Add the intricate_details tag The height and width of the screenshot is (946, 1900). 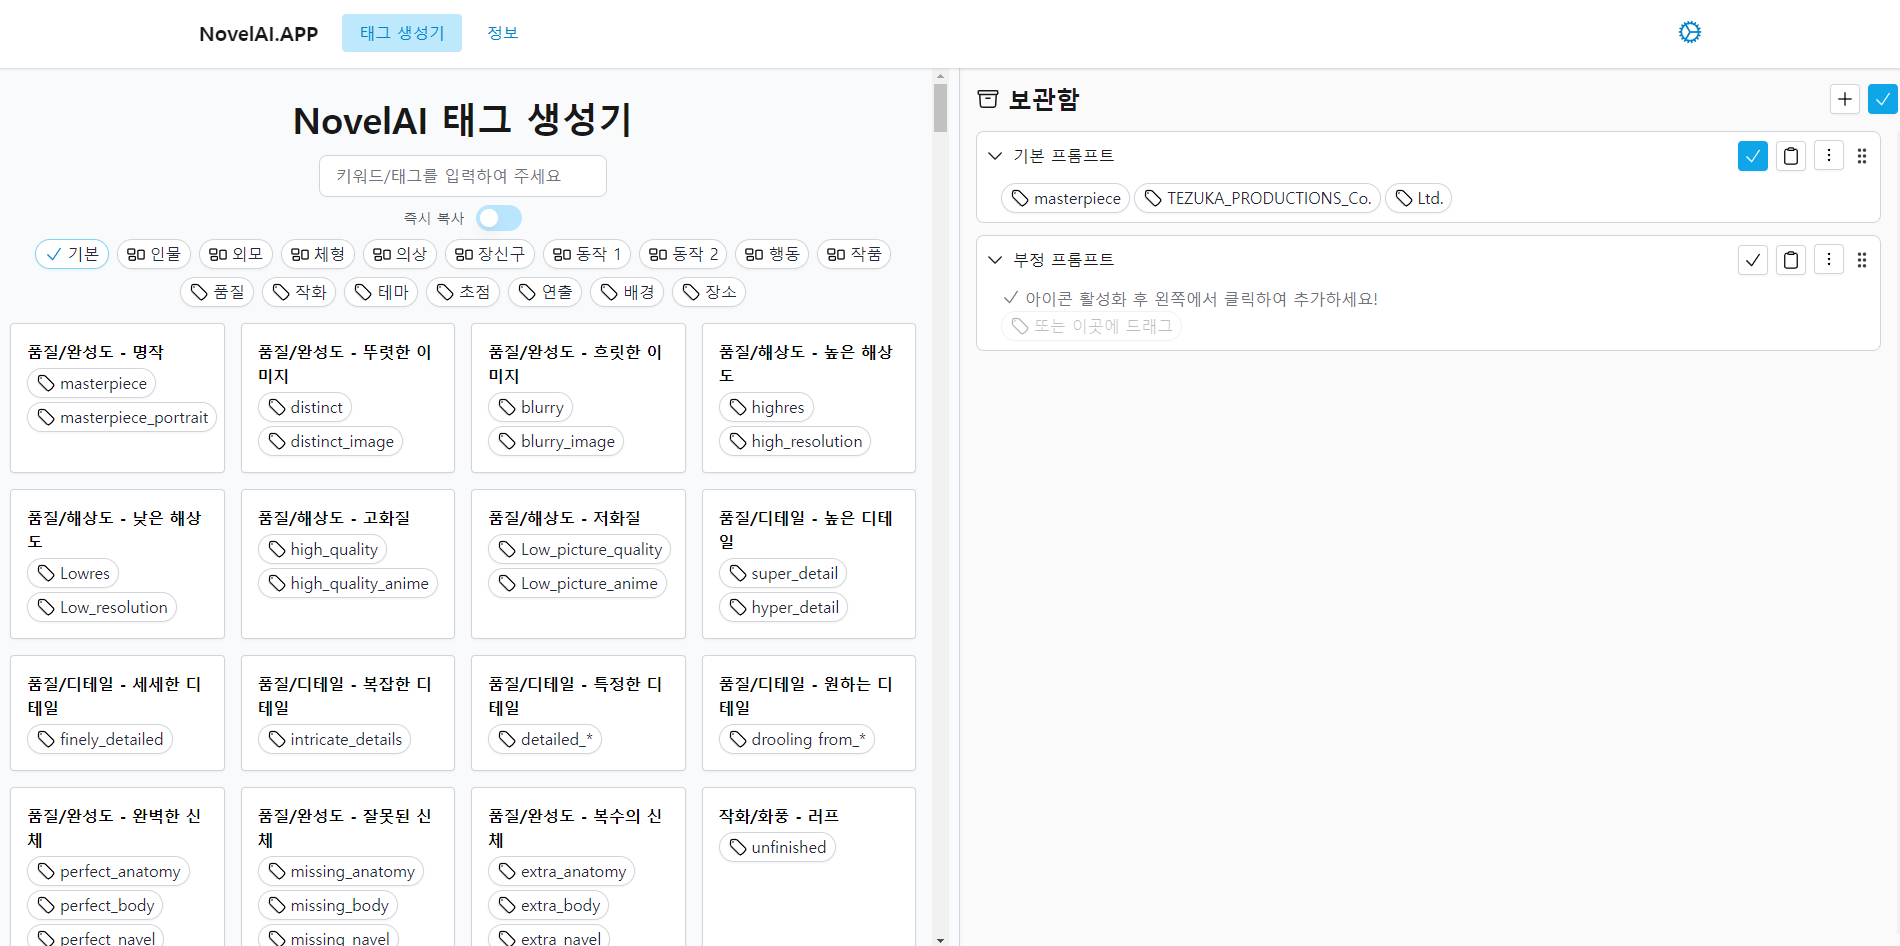coord(334,739)
